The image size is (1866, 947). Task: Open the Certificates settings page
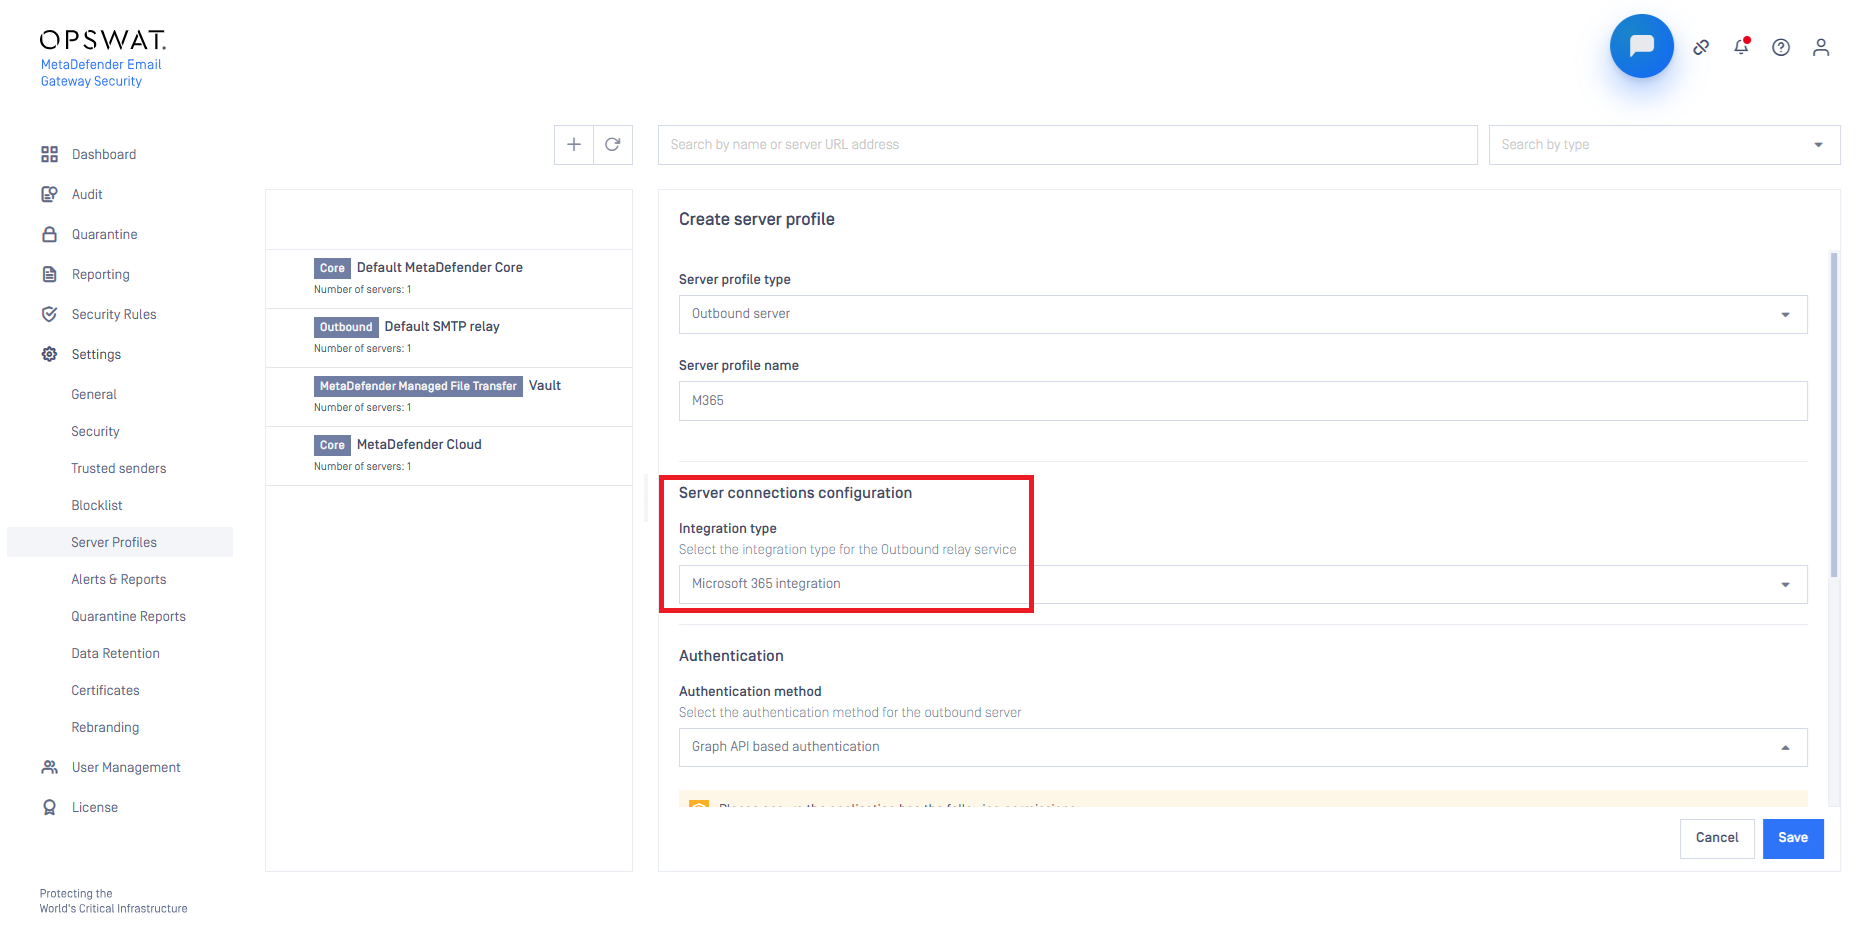(x=105, y=690)
